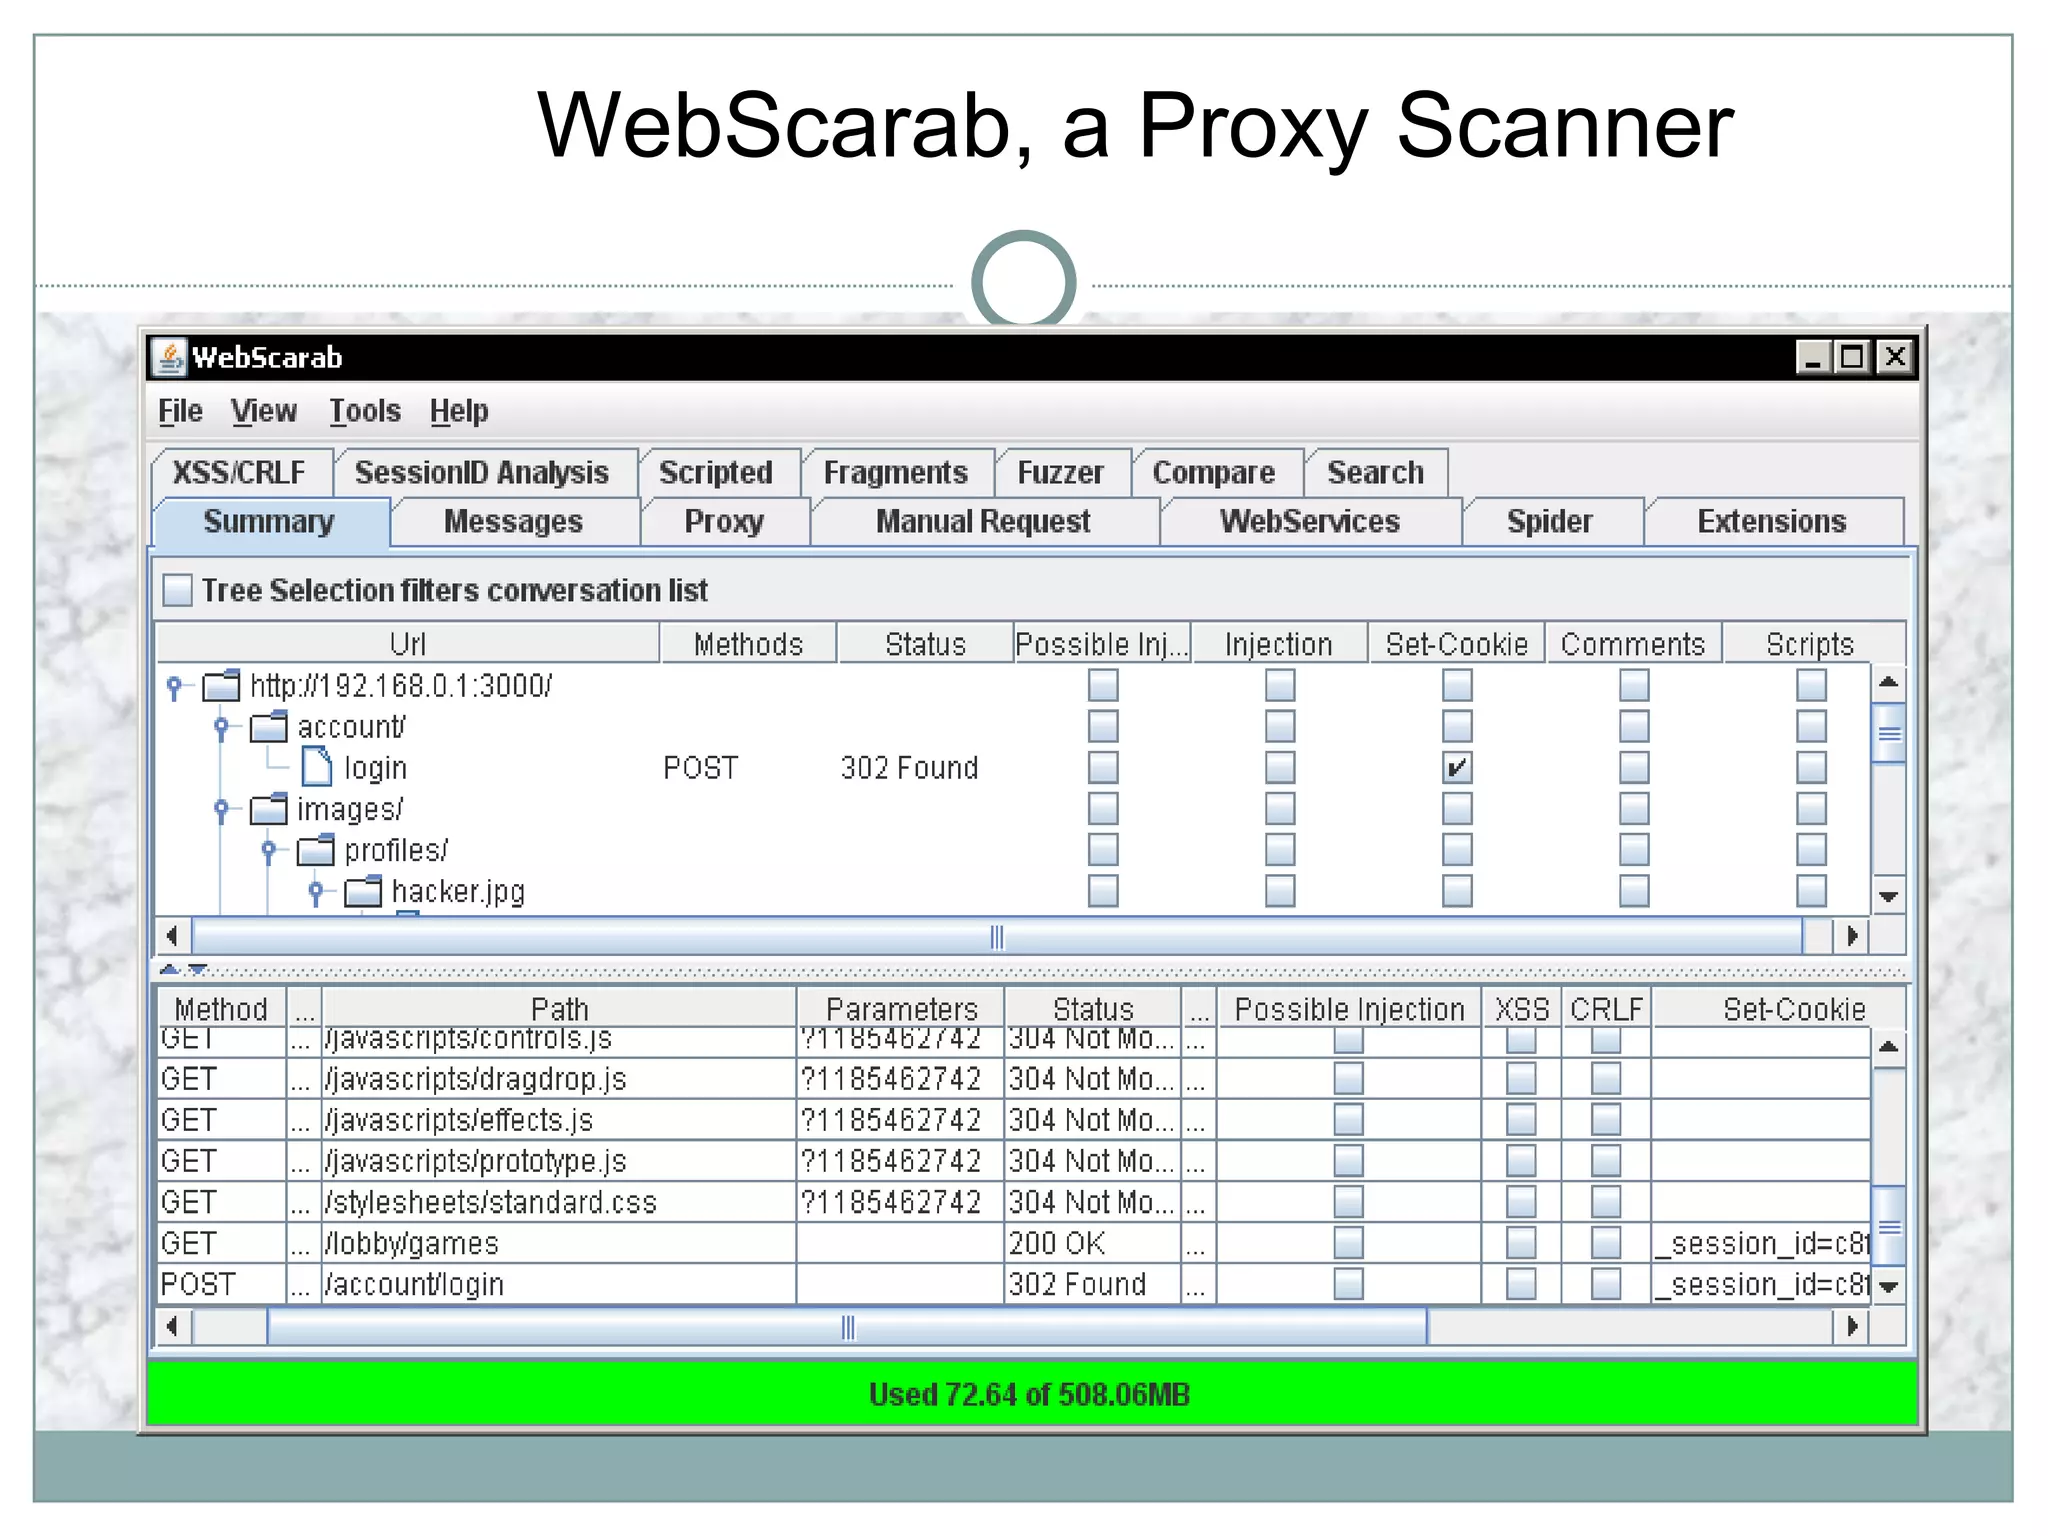Click the memory usage bar Used 72.64 of 508.06MB
The image size is (2048, 1536).
1031,1394
